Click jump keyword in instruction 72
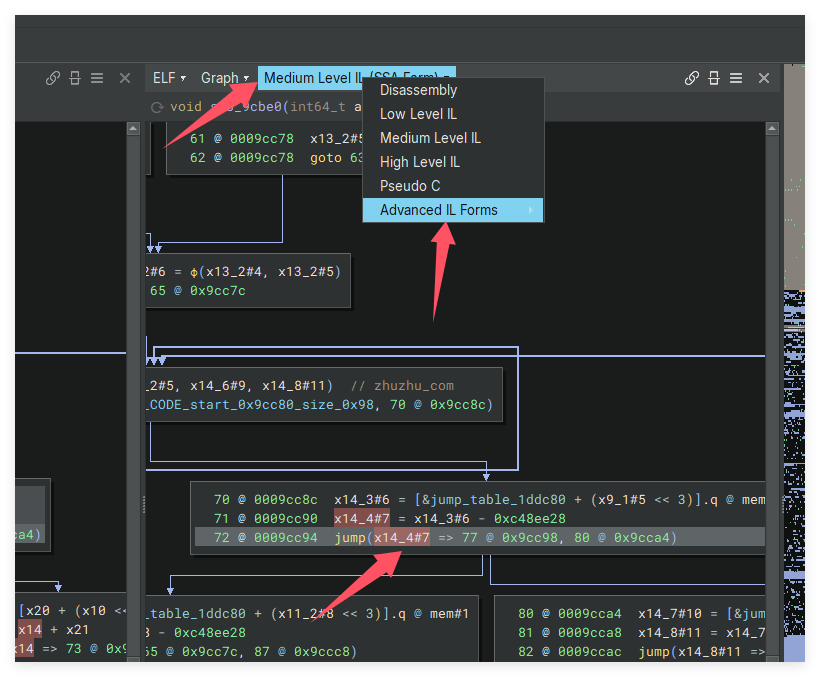This screenshot has height=677, width=820. click(350, 537)
